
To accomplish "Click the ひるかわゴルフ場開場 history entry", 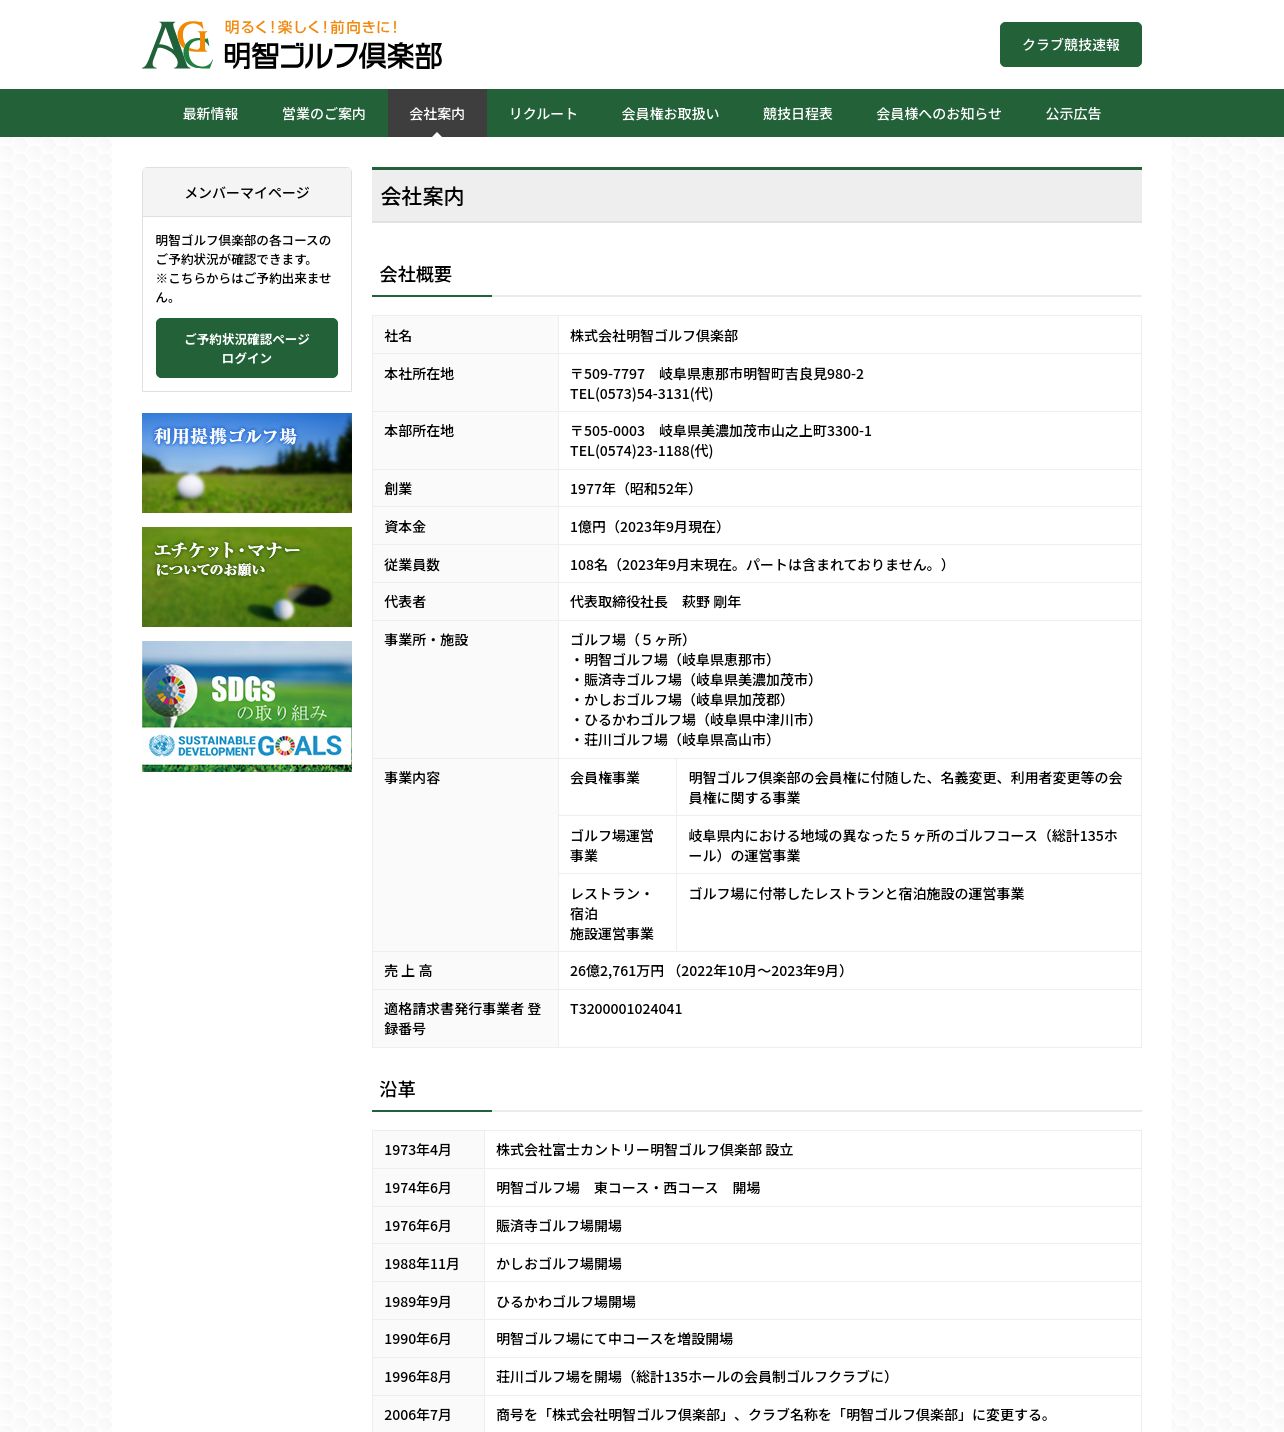I will pyautogui.click(x=566, y=1302).
